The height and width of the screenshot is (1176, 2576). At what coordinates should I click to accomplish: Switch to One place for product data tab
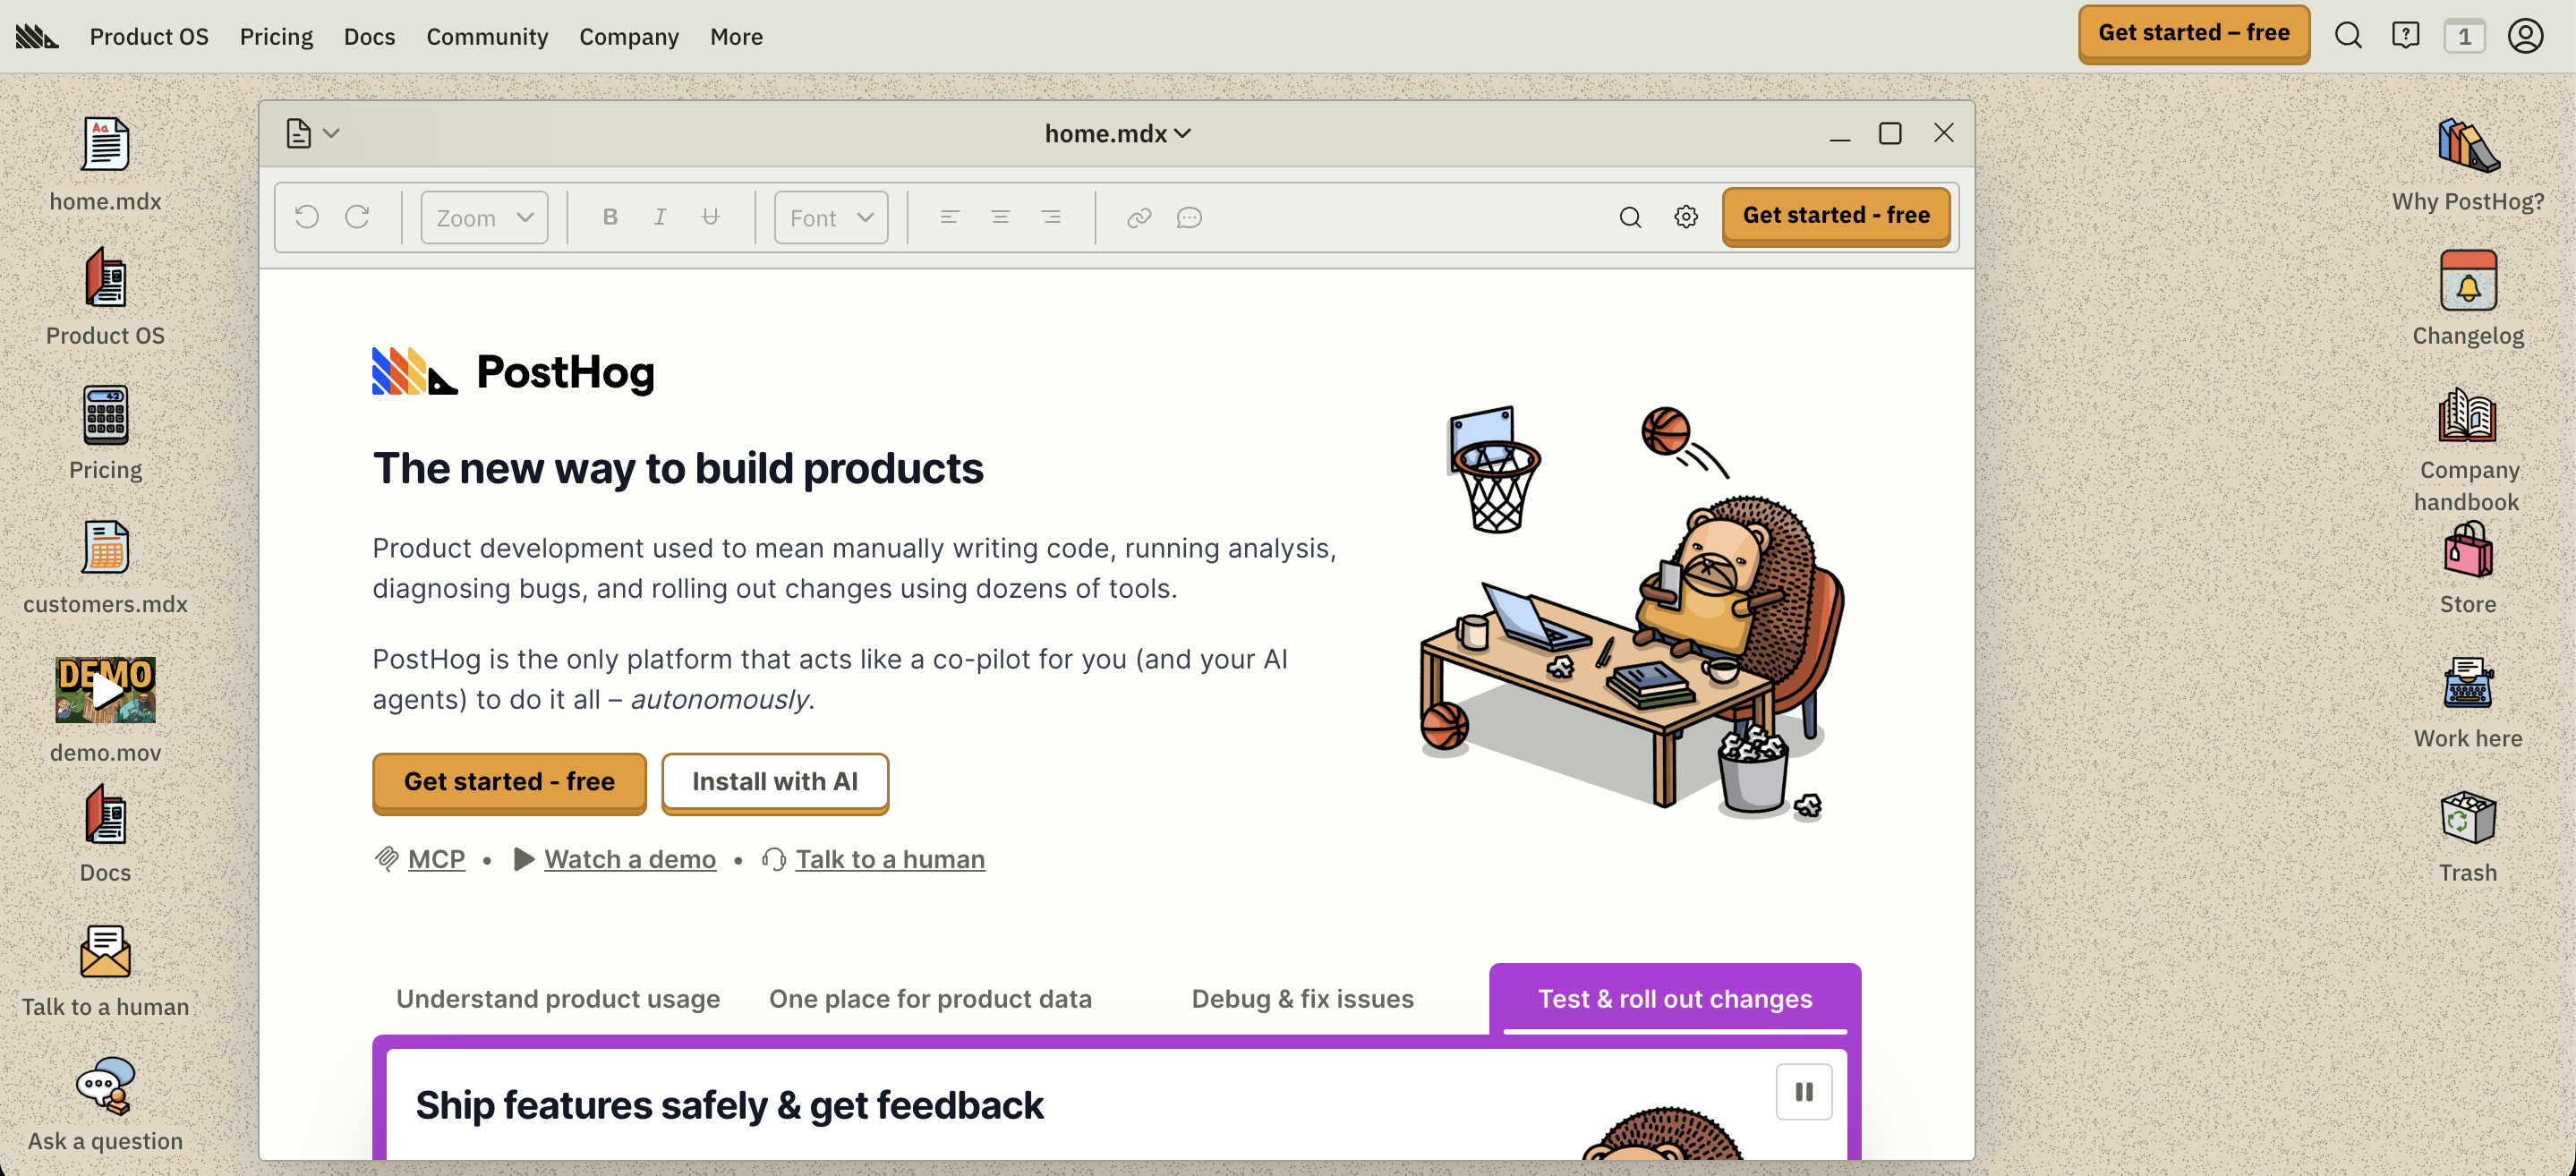coord(930,998)
